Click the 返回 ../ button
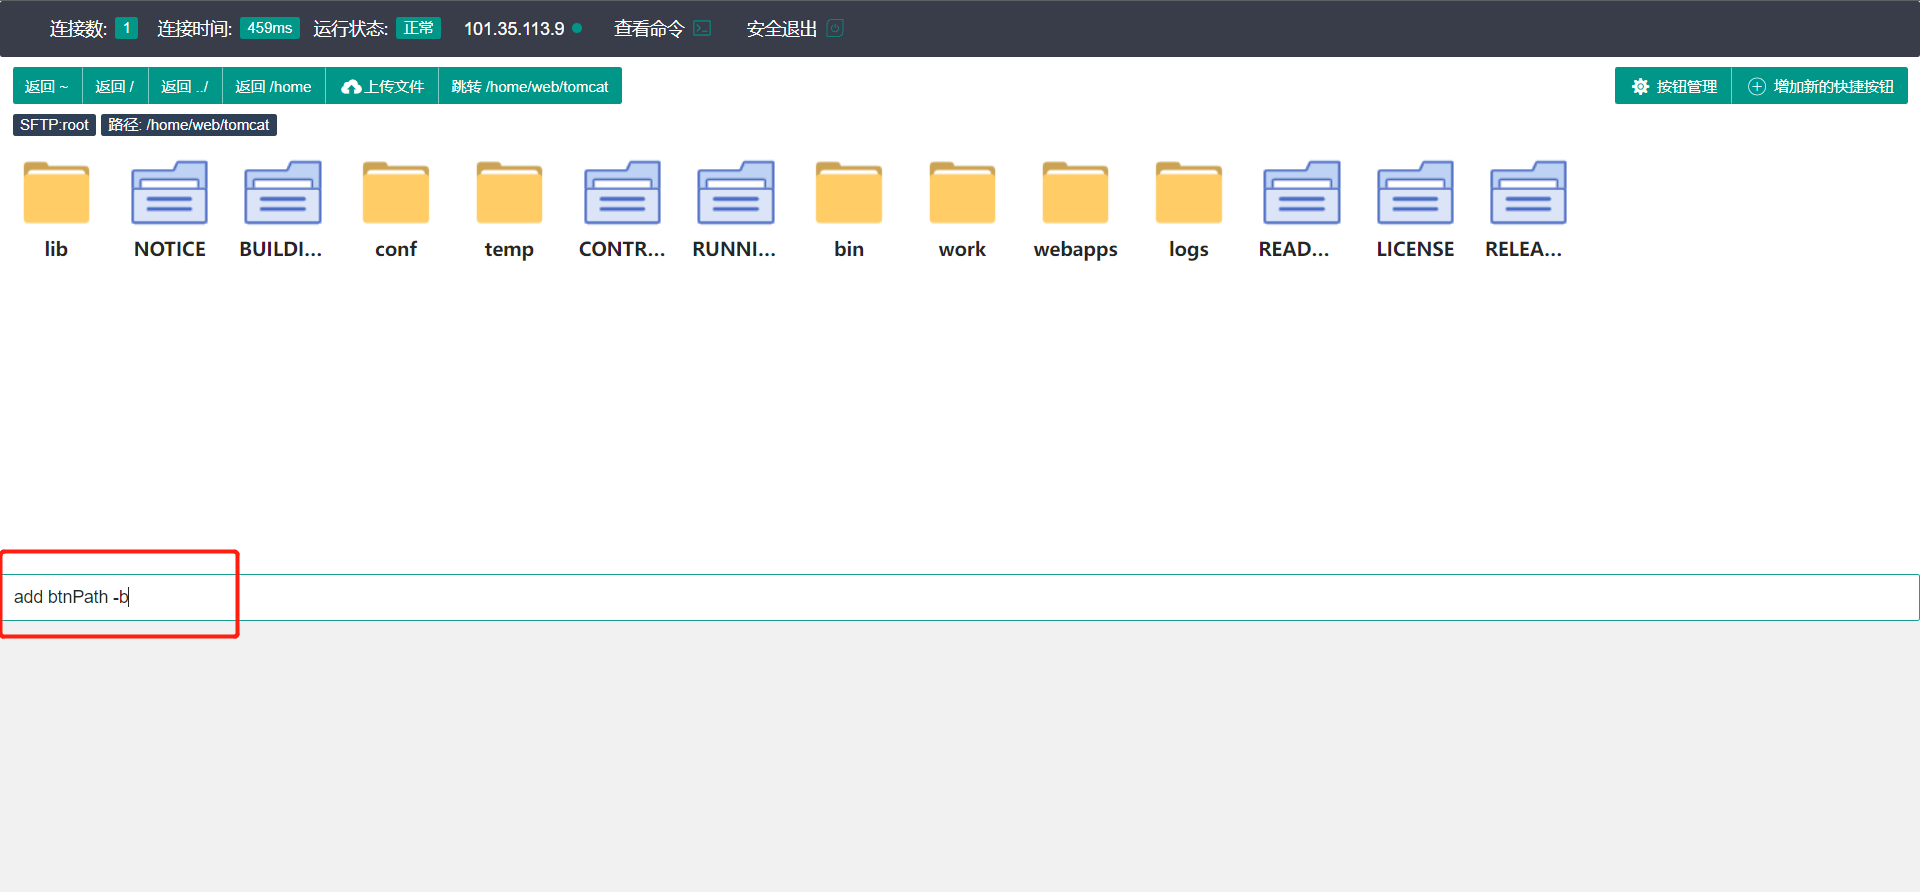 click(x=185, y=86)
